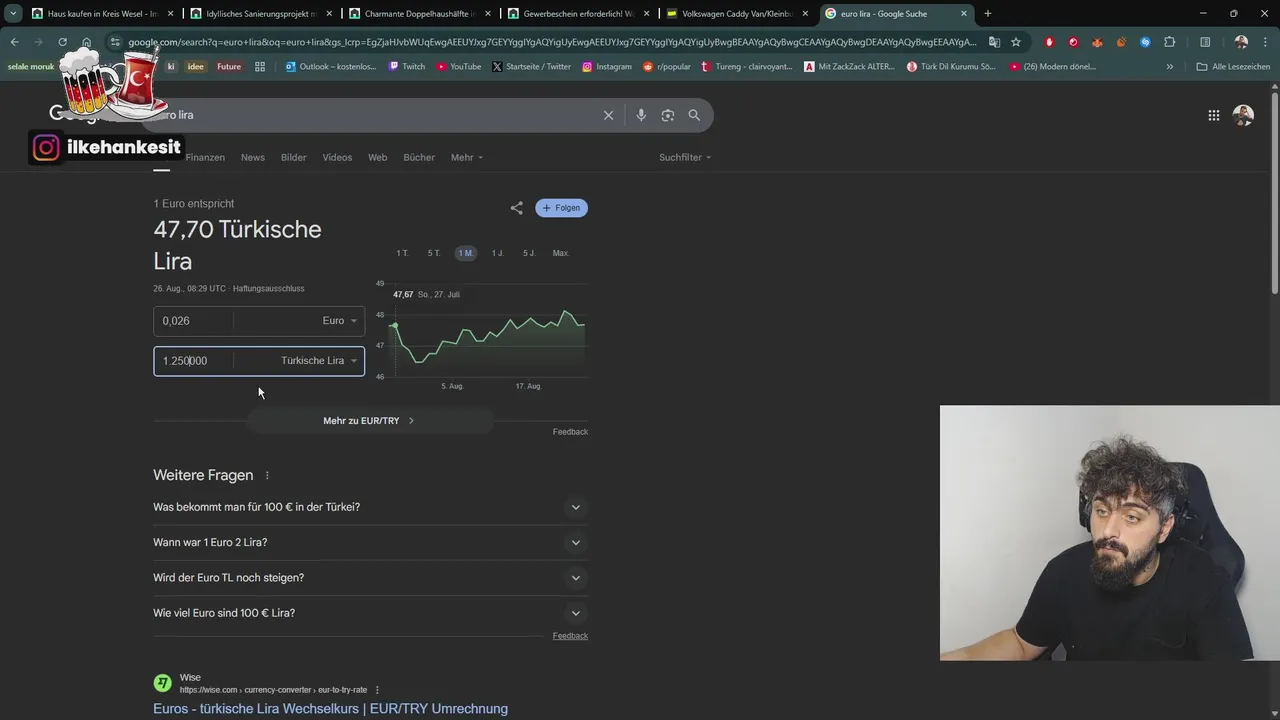The width and height of the screenshot is (1280, 720).
Task: Click the Haftungsausschluss link
Action: (268, 289)
